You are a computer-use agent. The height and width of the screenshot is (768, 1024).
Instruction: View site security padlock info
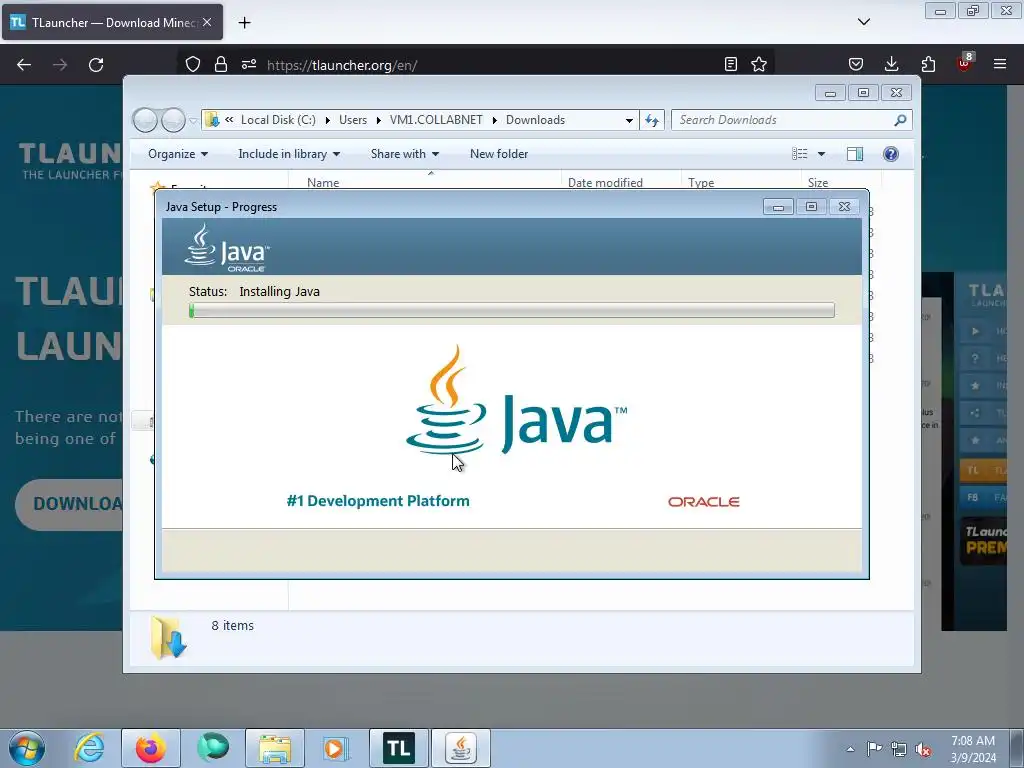(x=221, y=64)
